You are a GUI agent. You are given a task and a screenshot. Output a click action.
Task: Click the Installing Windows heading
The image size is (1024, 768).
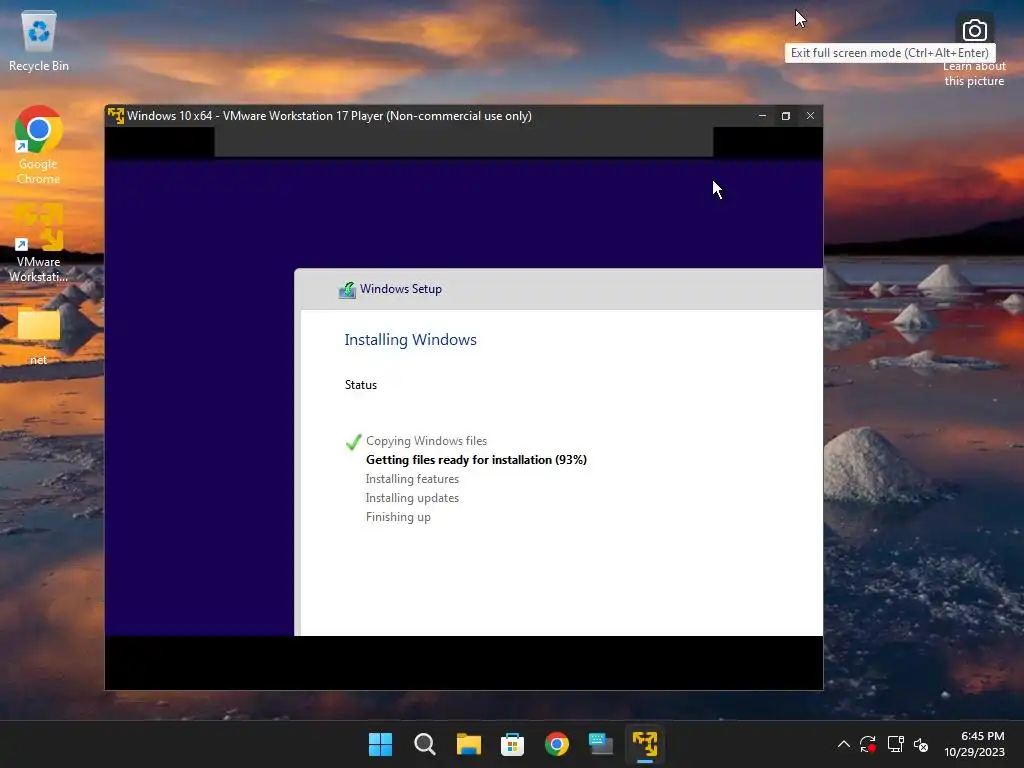click(410, 340)
